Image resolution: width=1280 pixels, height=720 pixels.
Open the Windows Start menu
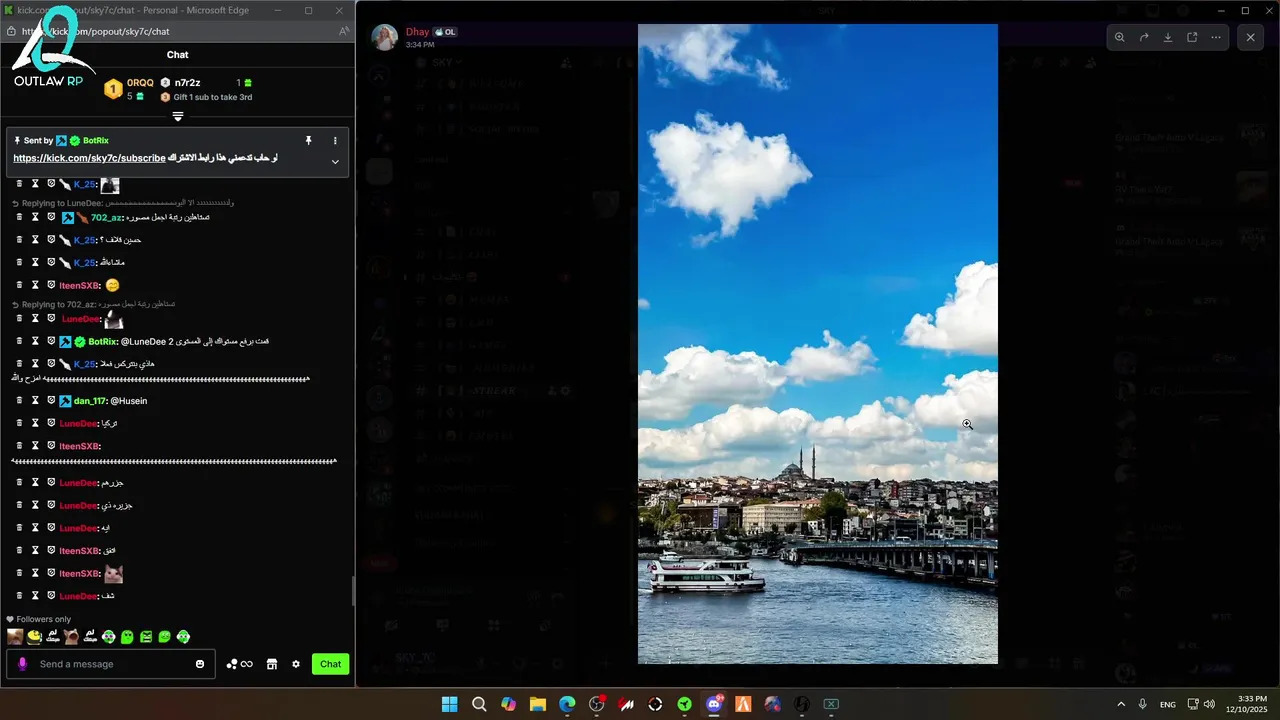click(x=449, y=704)
